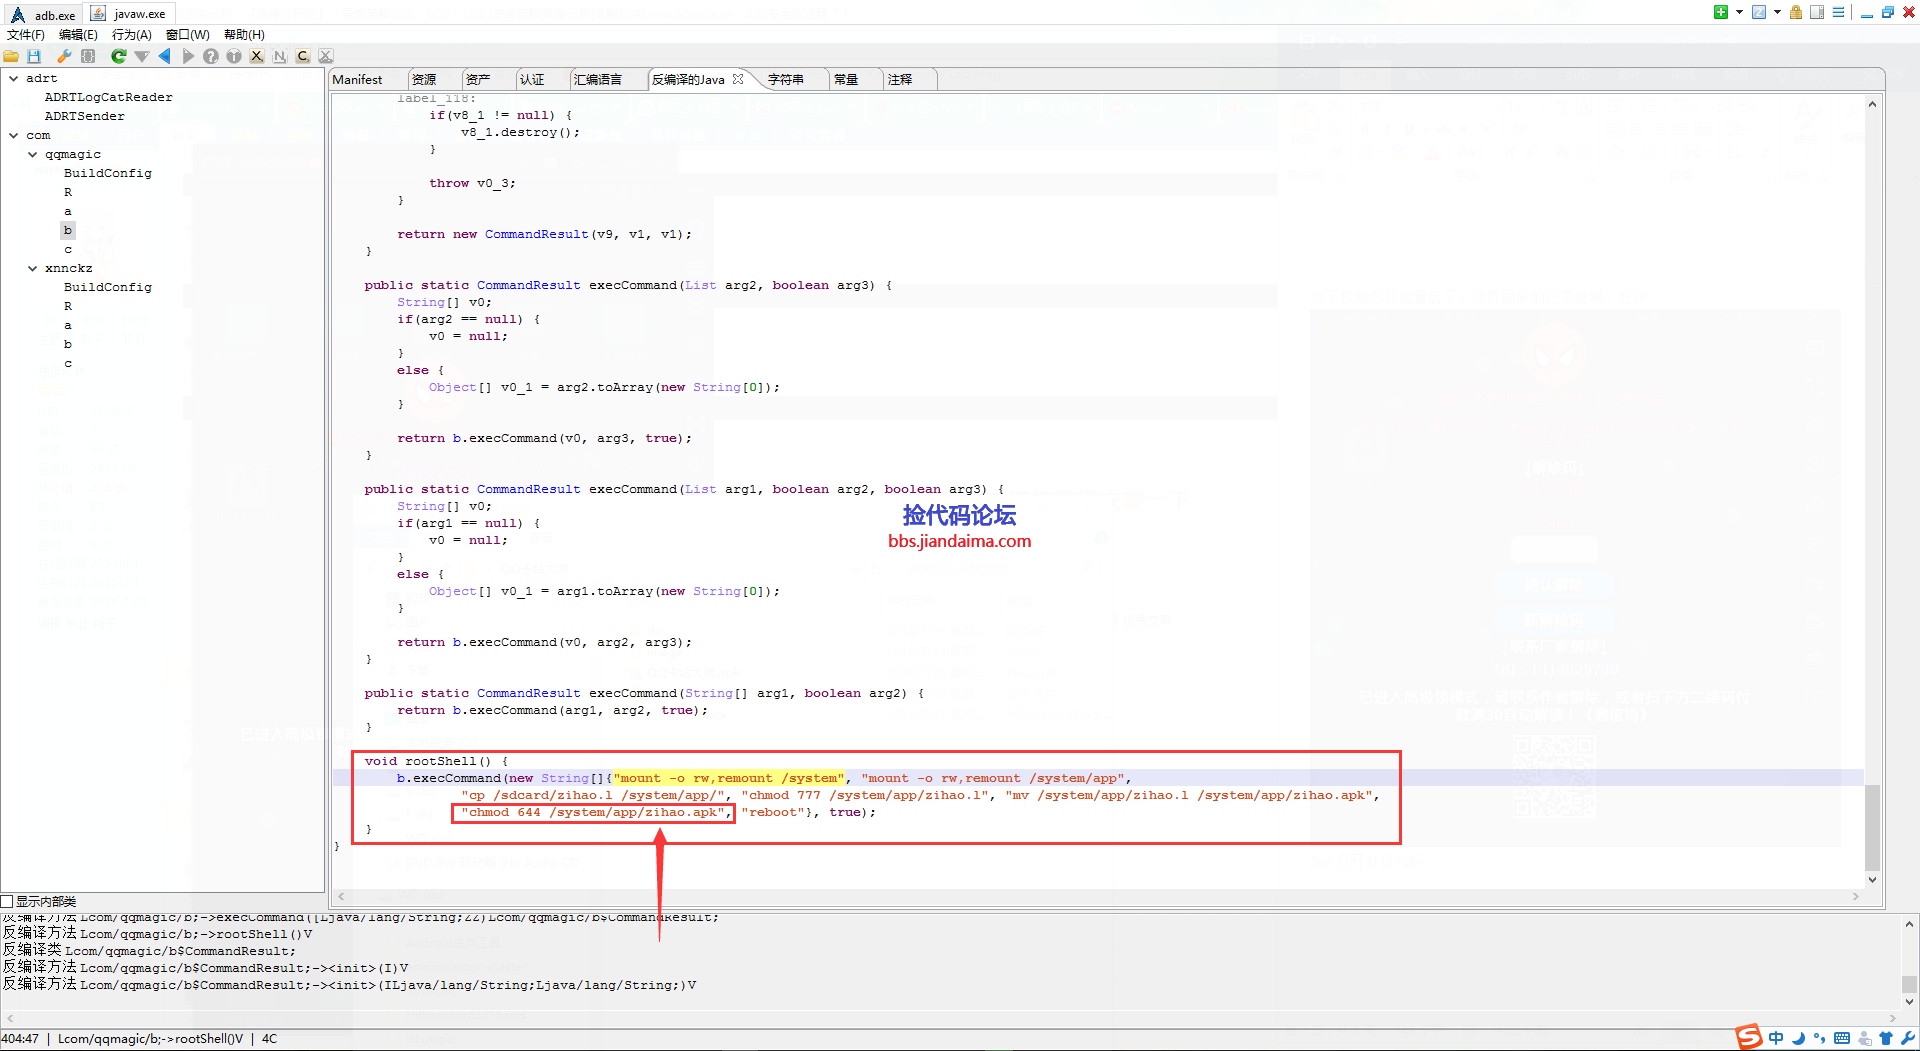Viewport: 1920px width, 1051px height.
Task: Toggle the 显示内部类 checkbox
Action: coord(7,901)
